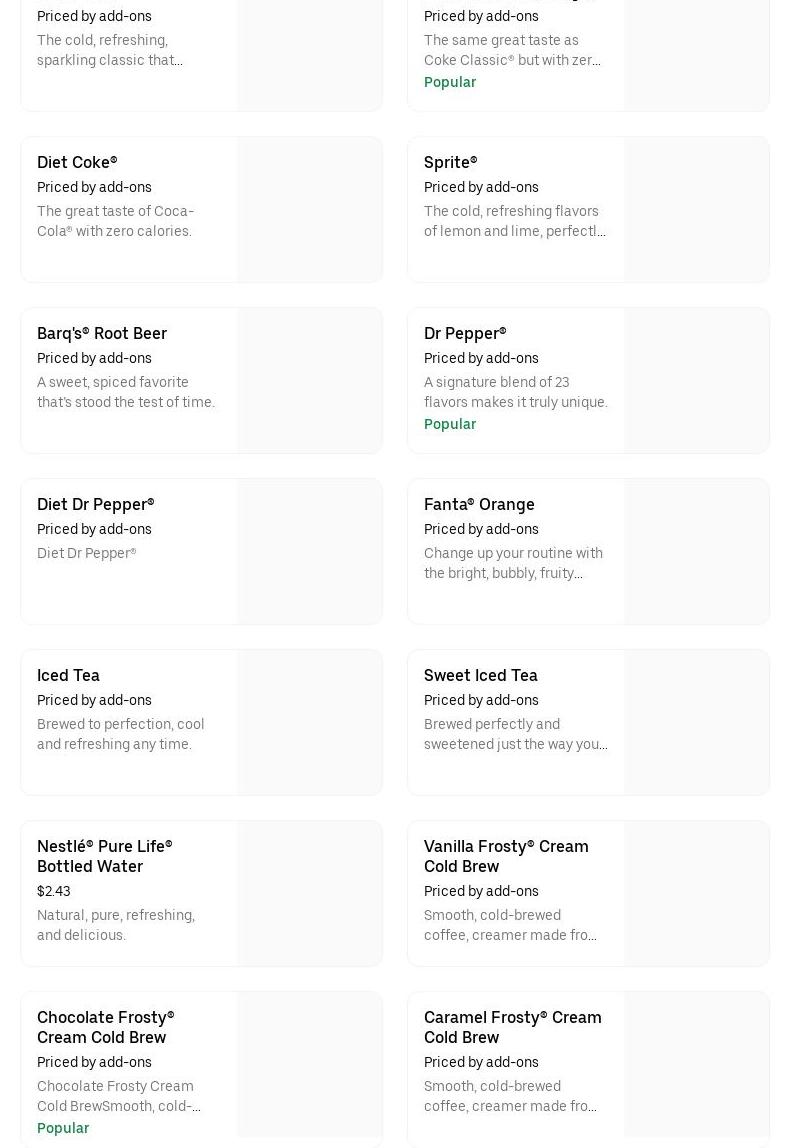Image resolution: width=804 pixels, height=1148 pixels.
Task: Open the unsweetened Iced Tea title
Action: (x=68, y=675)
